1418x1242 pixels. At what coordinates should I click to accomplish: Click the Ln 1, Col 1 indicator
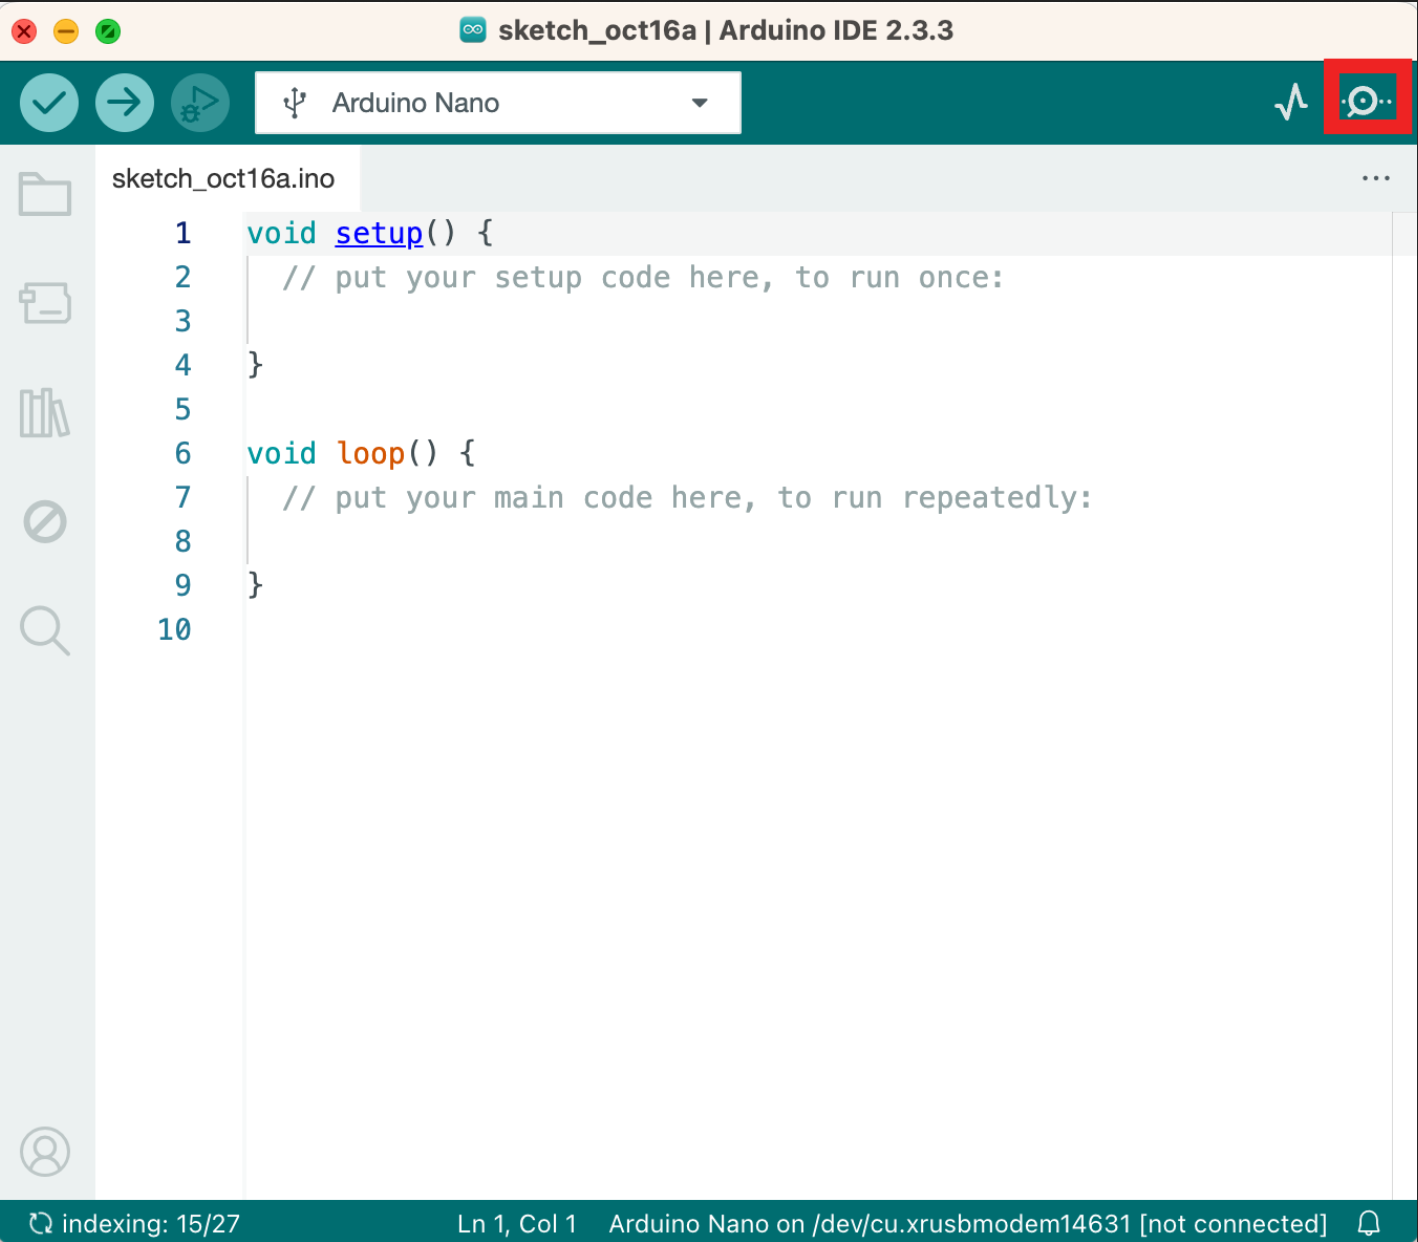click(x=517, y=1223)
